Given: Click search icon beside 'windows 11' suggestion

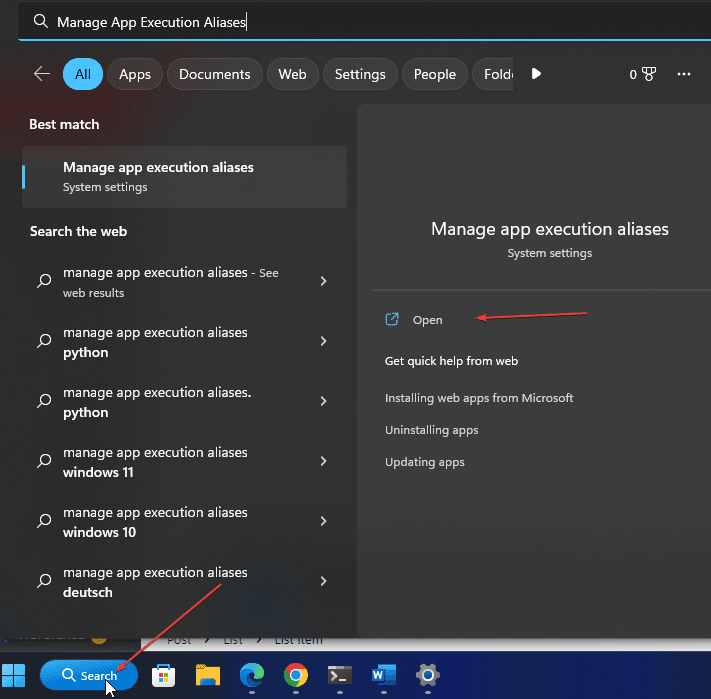Looking at the screenshot, I should pos(44,461).
